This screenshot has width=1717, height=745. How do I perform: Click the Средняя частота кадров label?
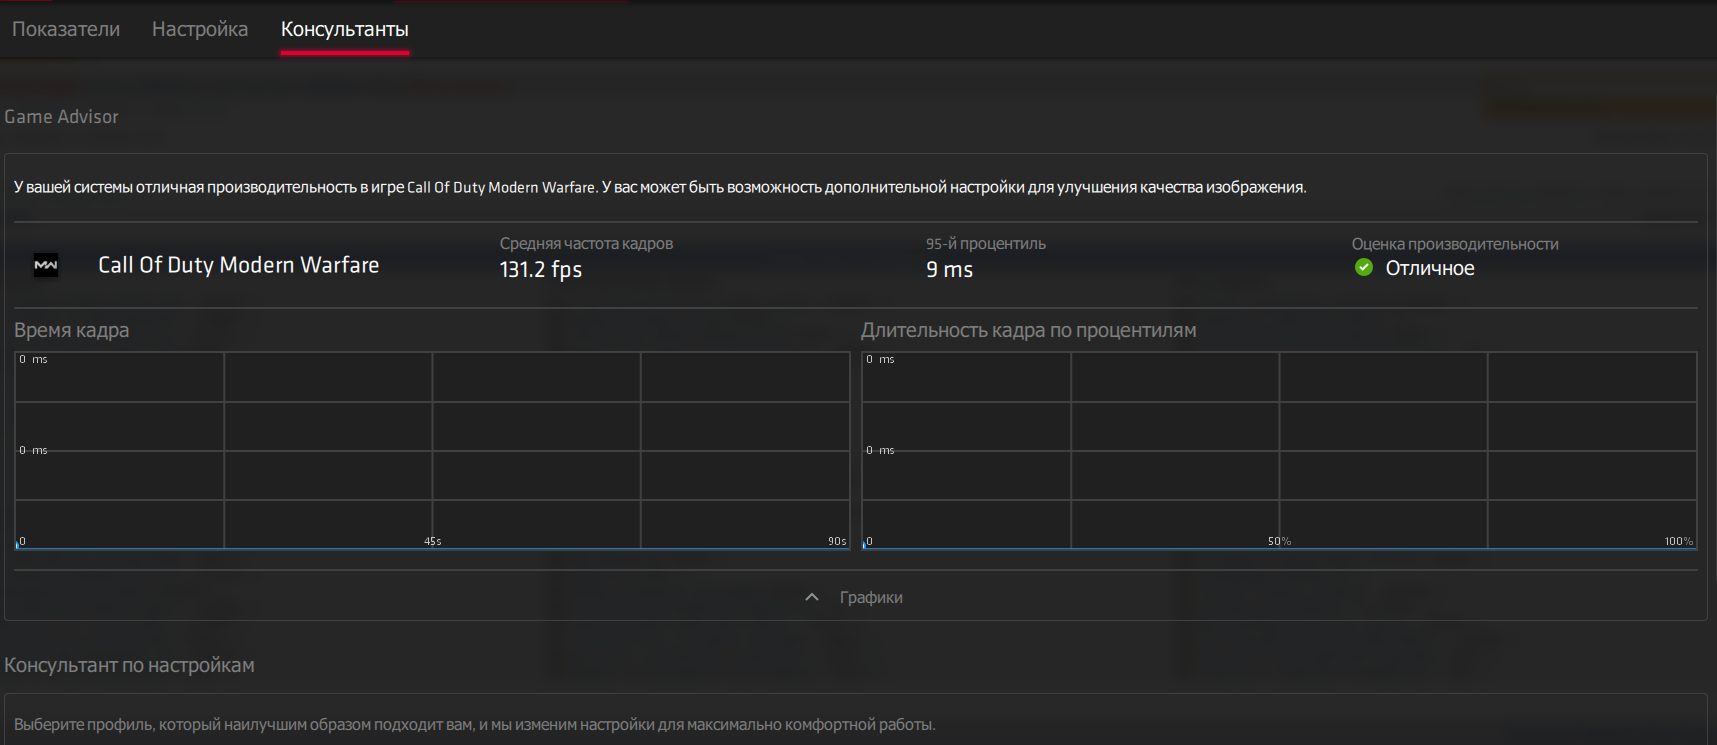586,243
